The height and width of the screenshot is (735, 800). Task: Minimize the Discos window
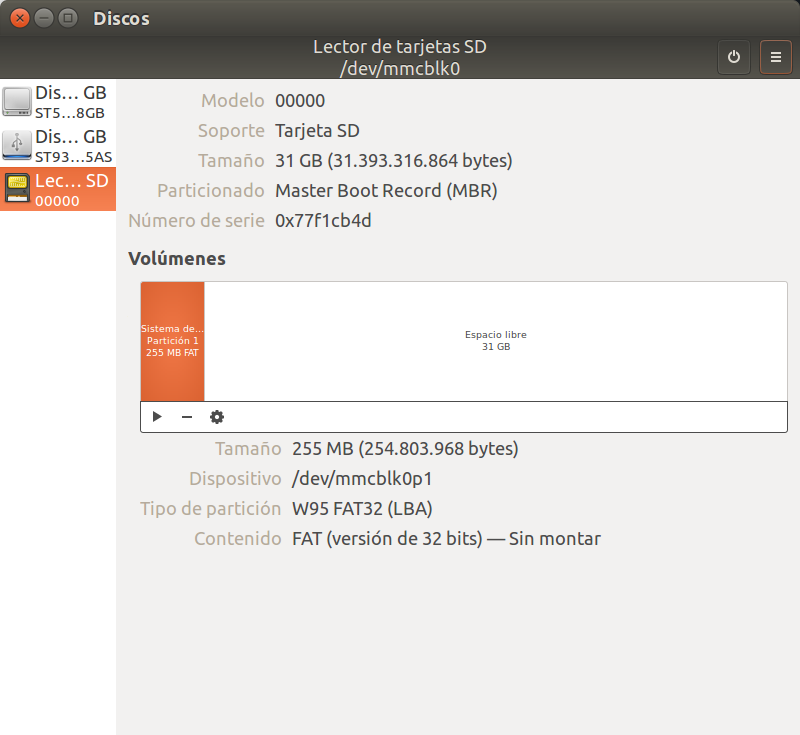click(x=44, y=18)
